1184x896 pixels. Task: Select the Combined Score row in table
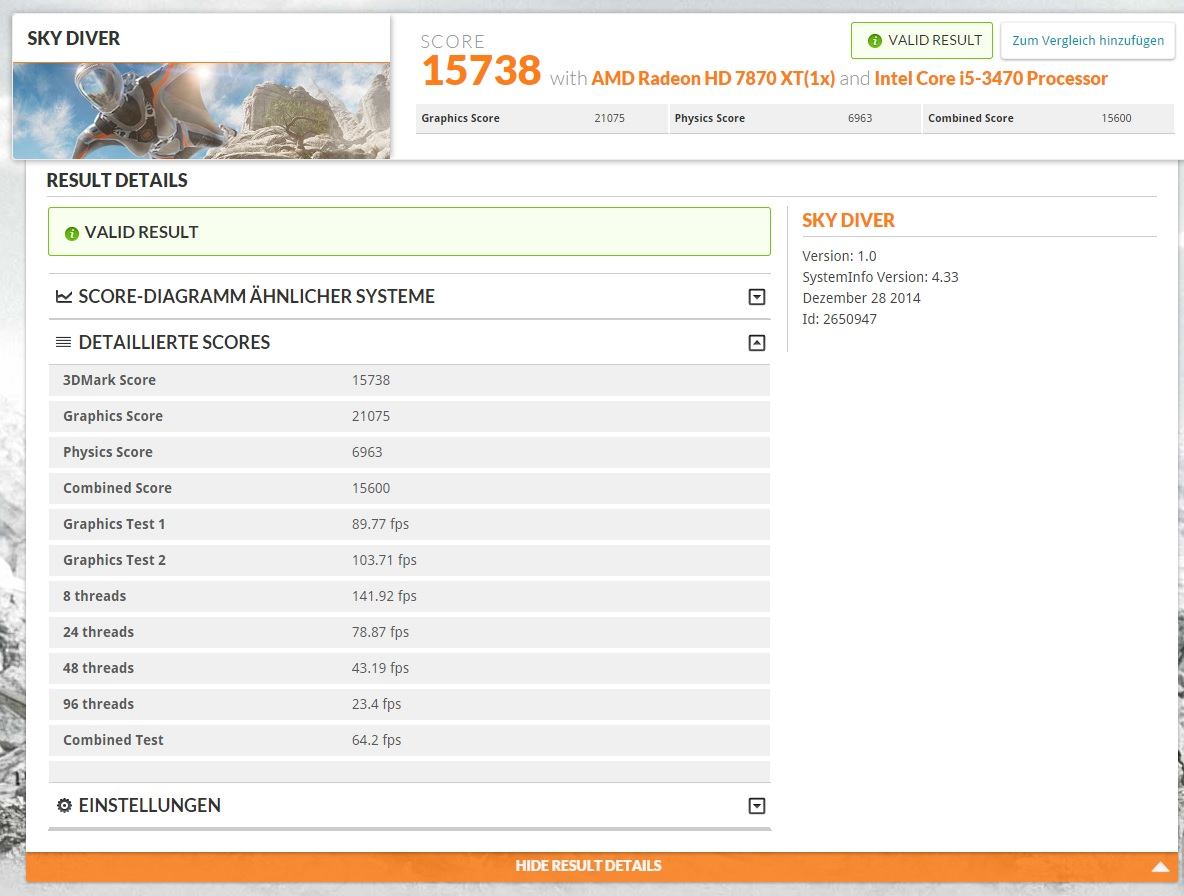pyautogui.click(x=409, y=488)
